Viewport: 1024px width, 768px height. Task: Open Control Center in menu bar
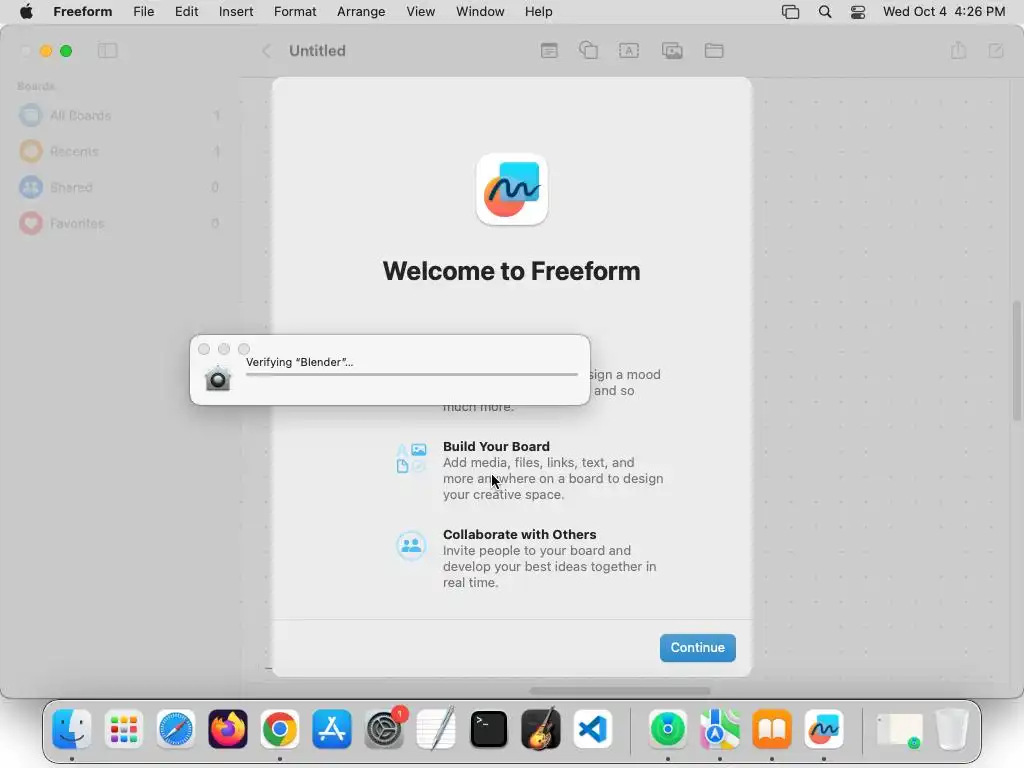tap(857, 12)
